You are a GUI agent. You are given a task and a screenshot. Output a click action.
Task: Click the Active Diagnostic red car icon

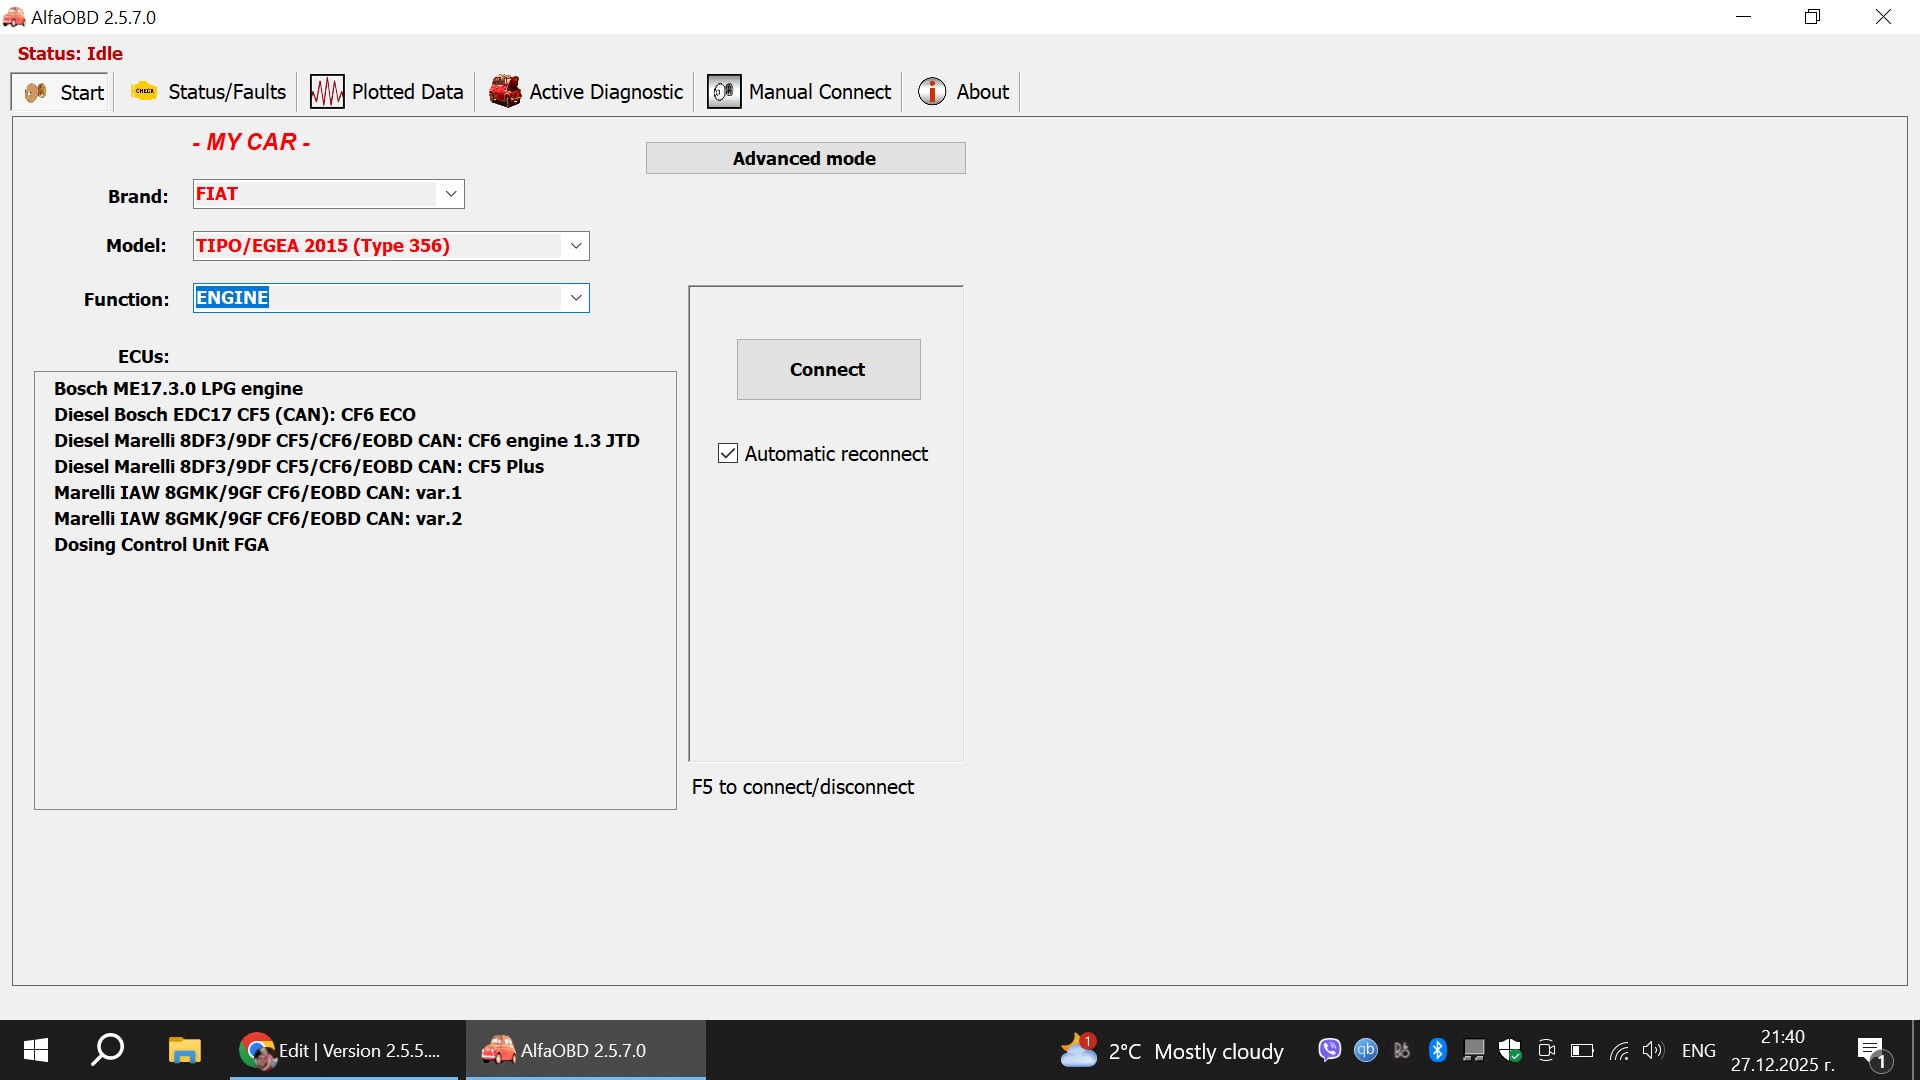coord(504,91)
